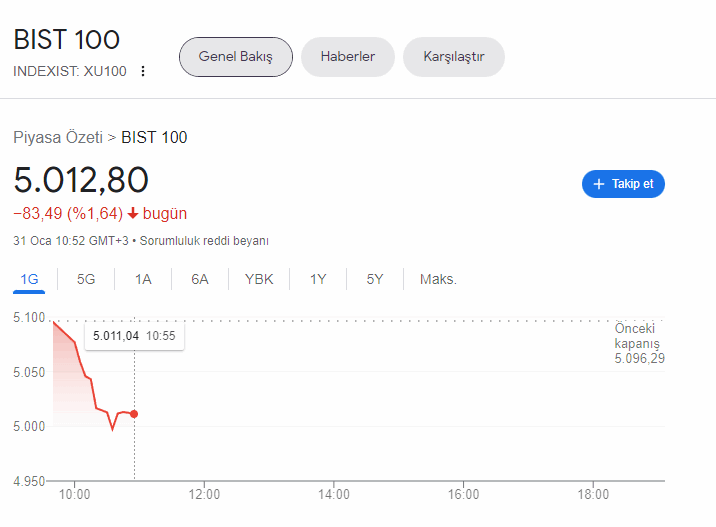This screenshot has height=527, width=716.
Task: Display the Maks. chart range
Action: (x=438, y=279)
